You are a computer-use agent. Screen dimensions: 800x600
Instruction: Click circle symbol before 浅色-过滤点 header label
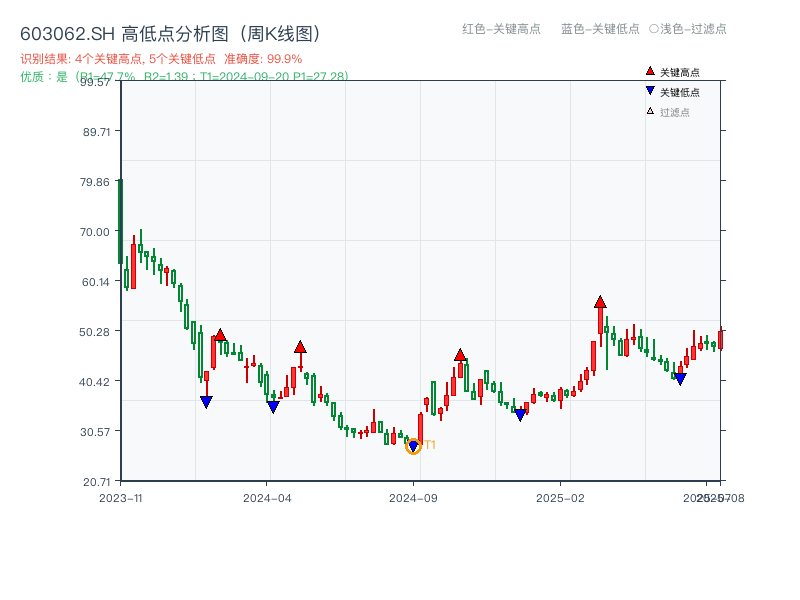651,29
